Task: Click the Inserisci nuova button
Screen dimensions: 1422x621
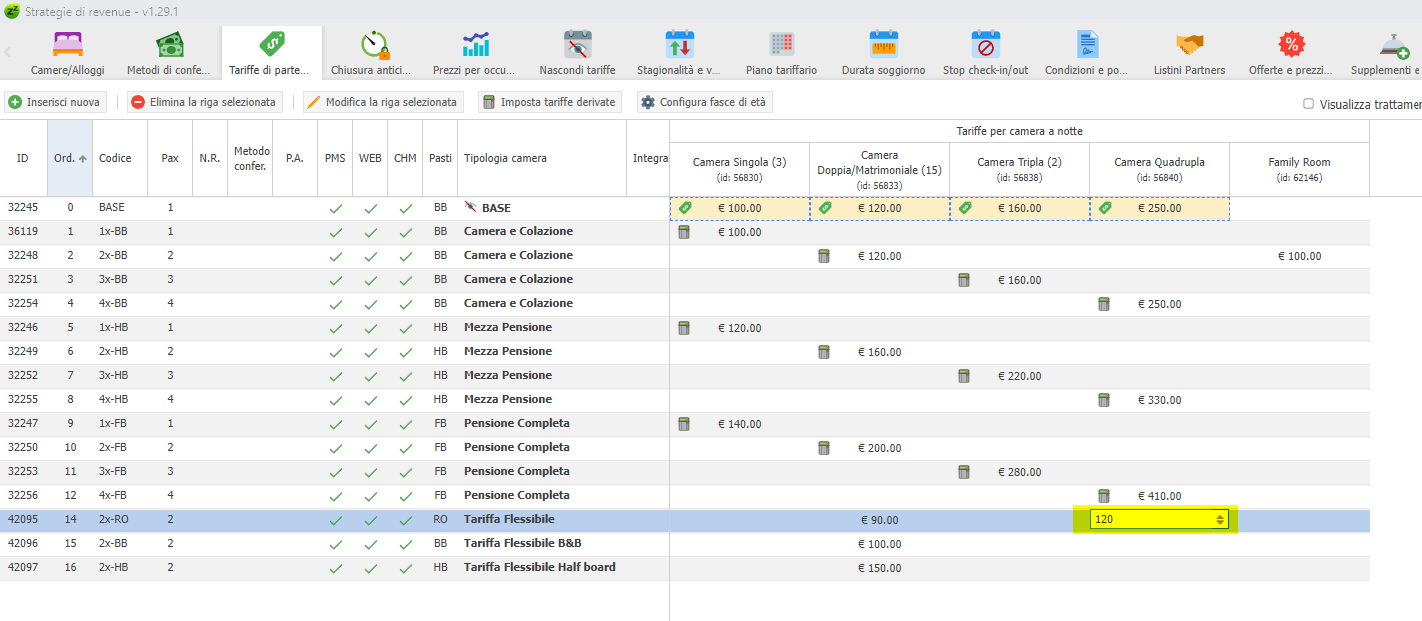Action: coord(56,102)
